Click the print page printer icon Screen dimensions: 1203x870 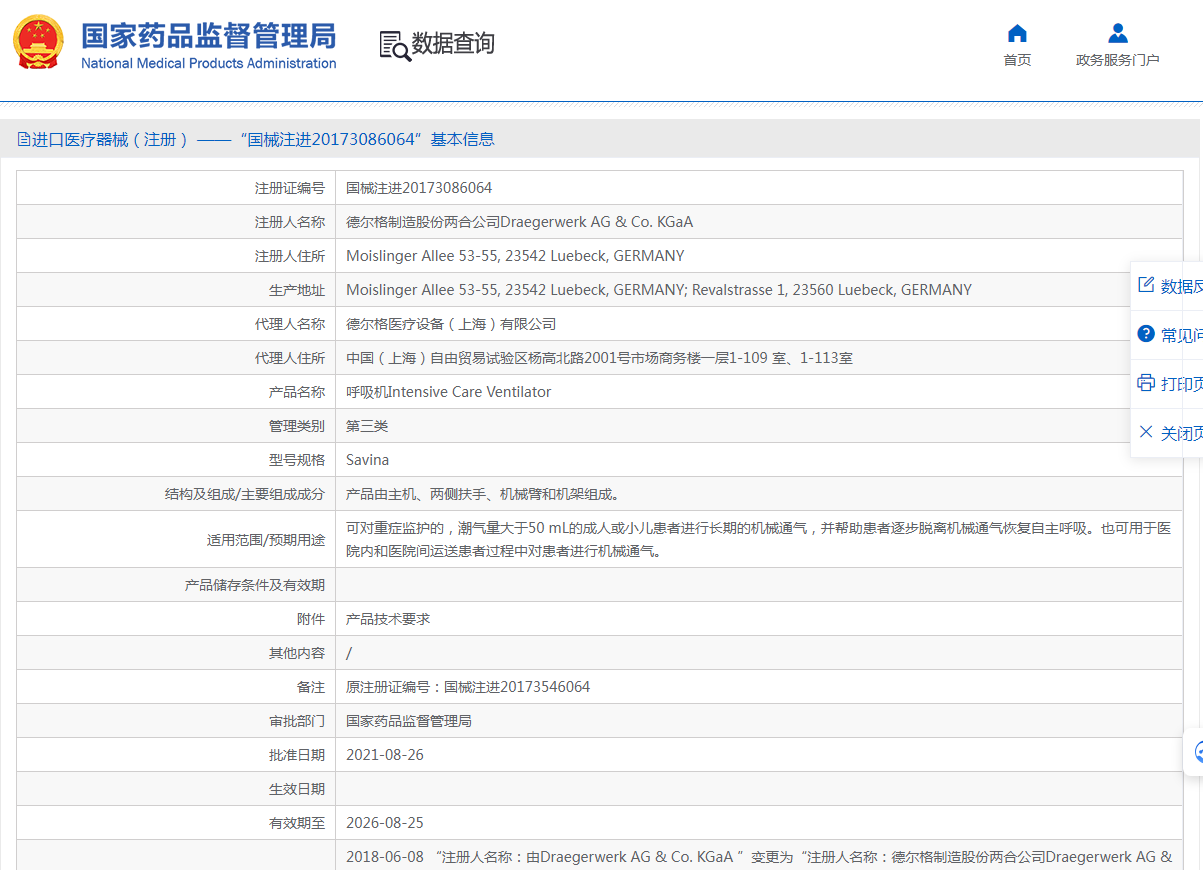click(x=1146, y=383)
